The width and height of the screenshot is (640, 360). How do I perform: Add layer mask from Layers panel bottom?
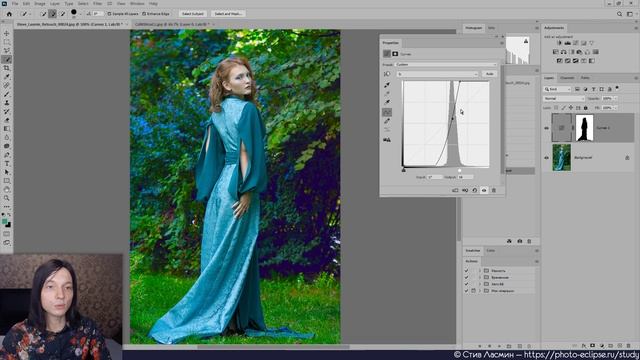593,346
